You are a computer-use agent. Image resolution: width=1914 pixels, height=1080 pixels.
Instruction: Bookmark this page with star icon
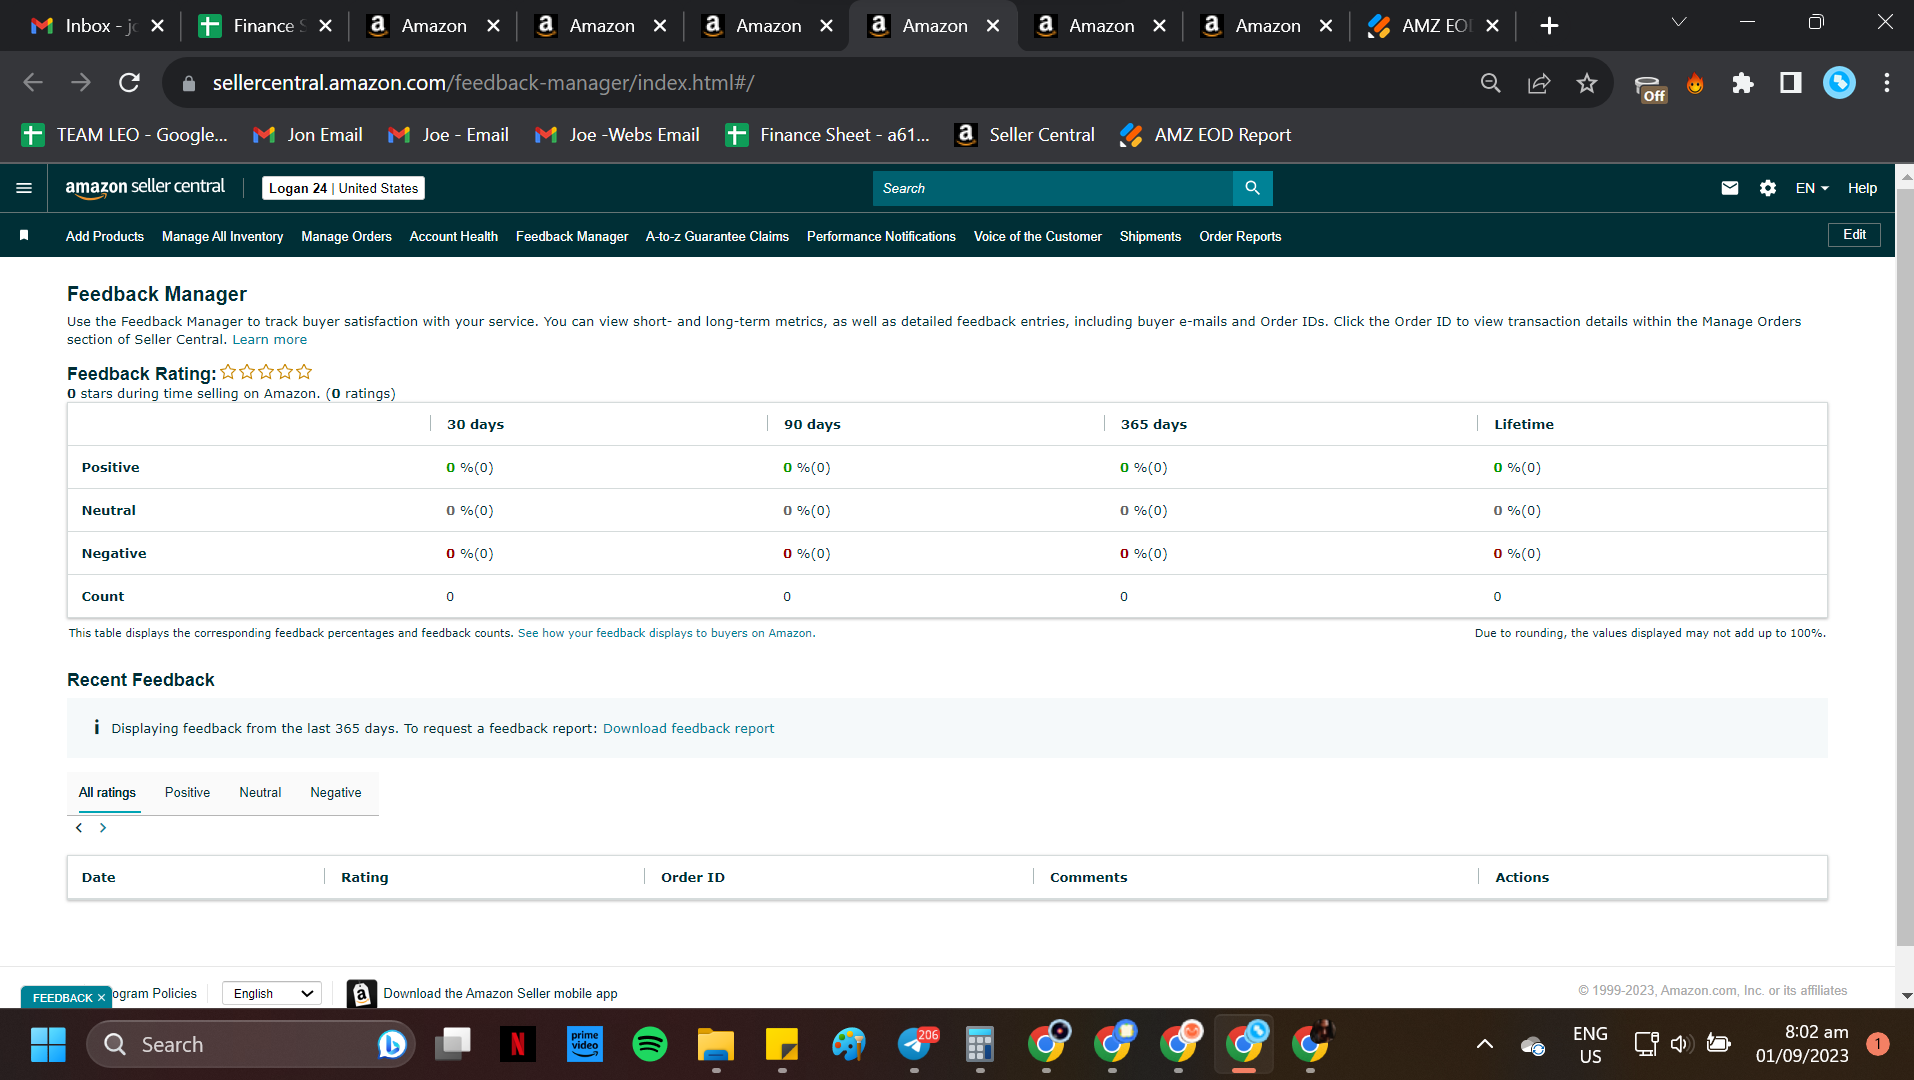(x=1587, y=83)
